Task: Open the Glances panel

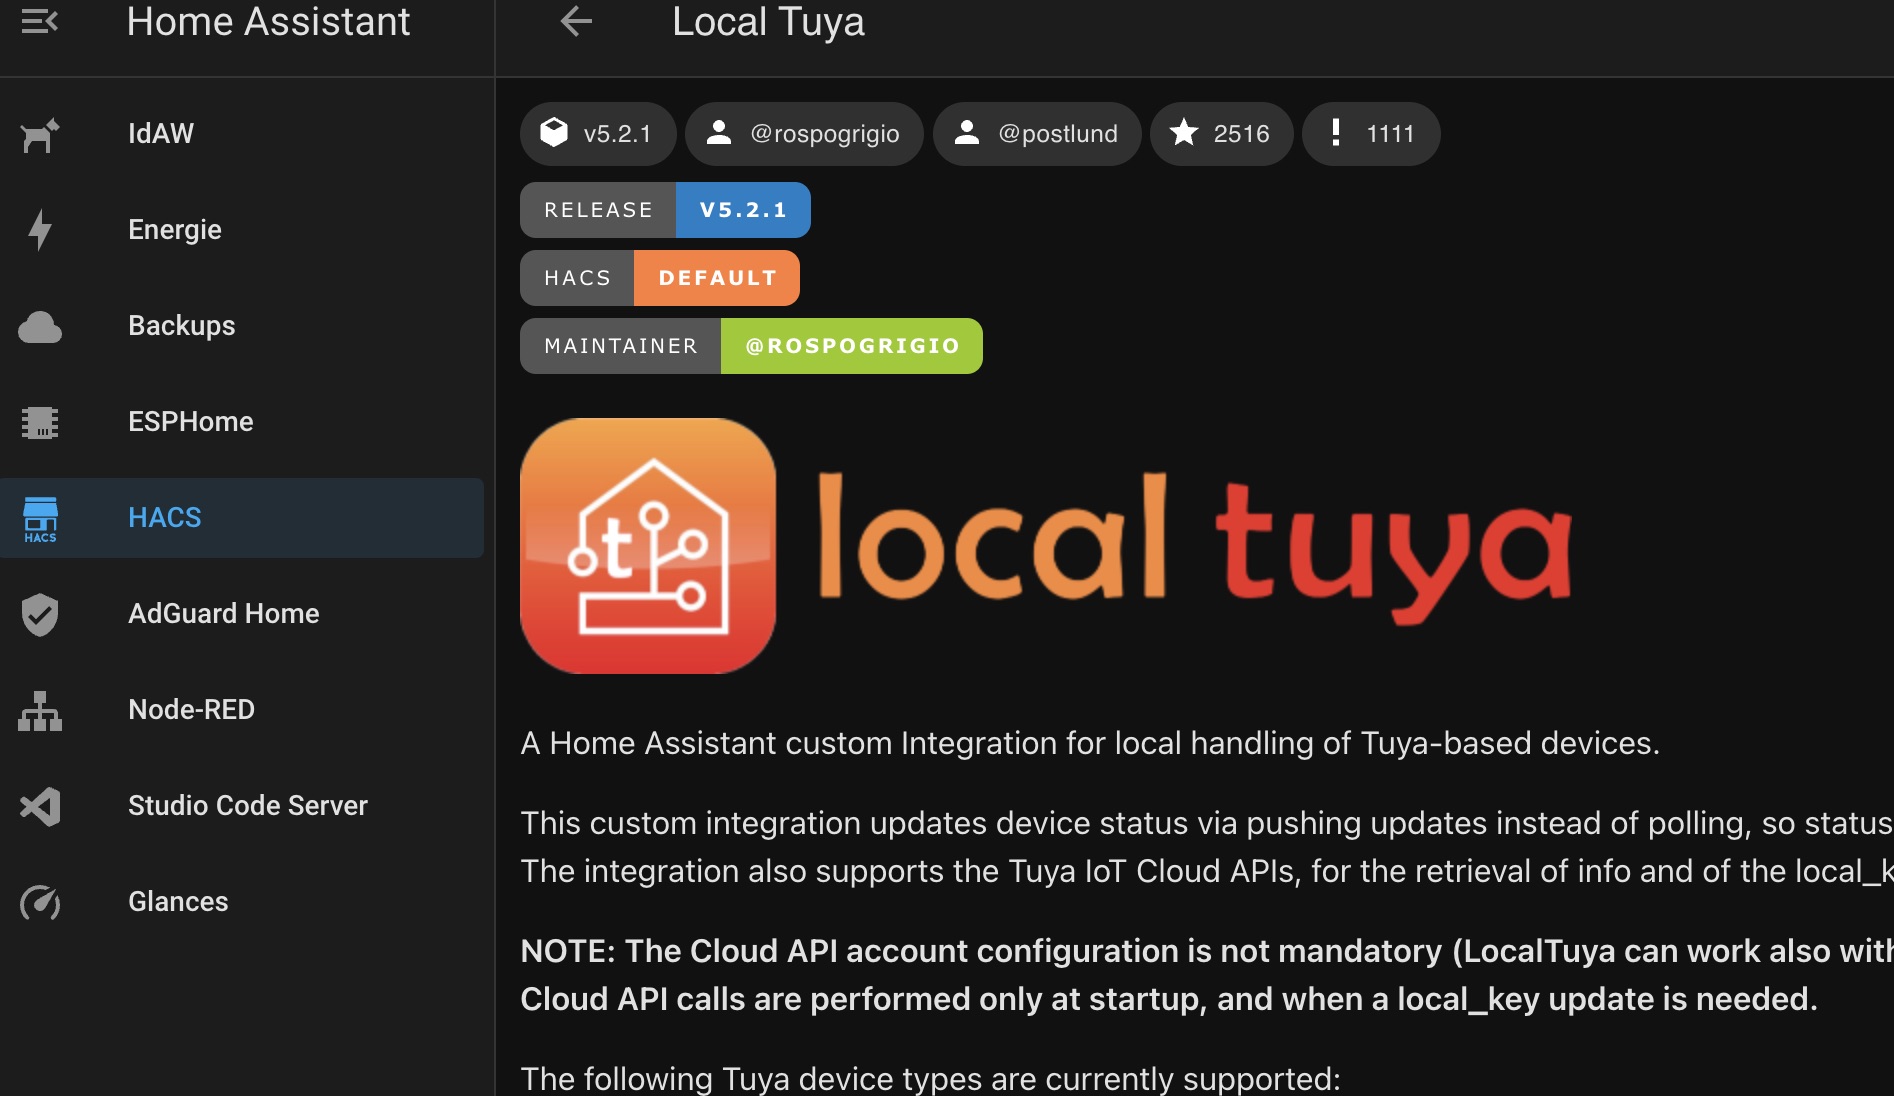Action: pyautogui.click(x=242, y=902)
